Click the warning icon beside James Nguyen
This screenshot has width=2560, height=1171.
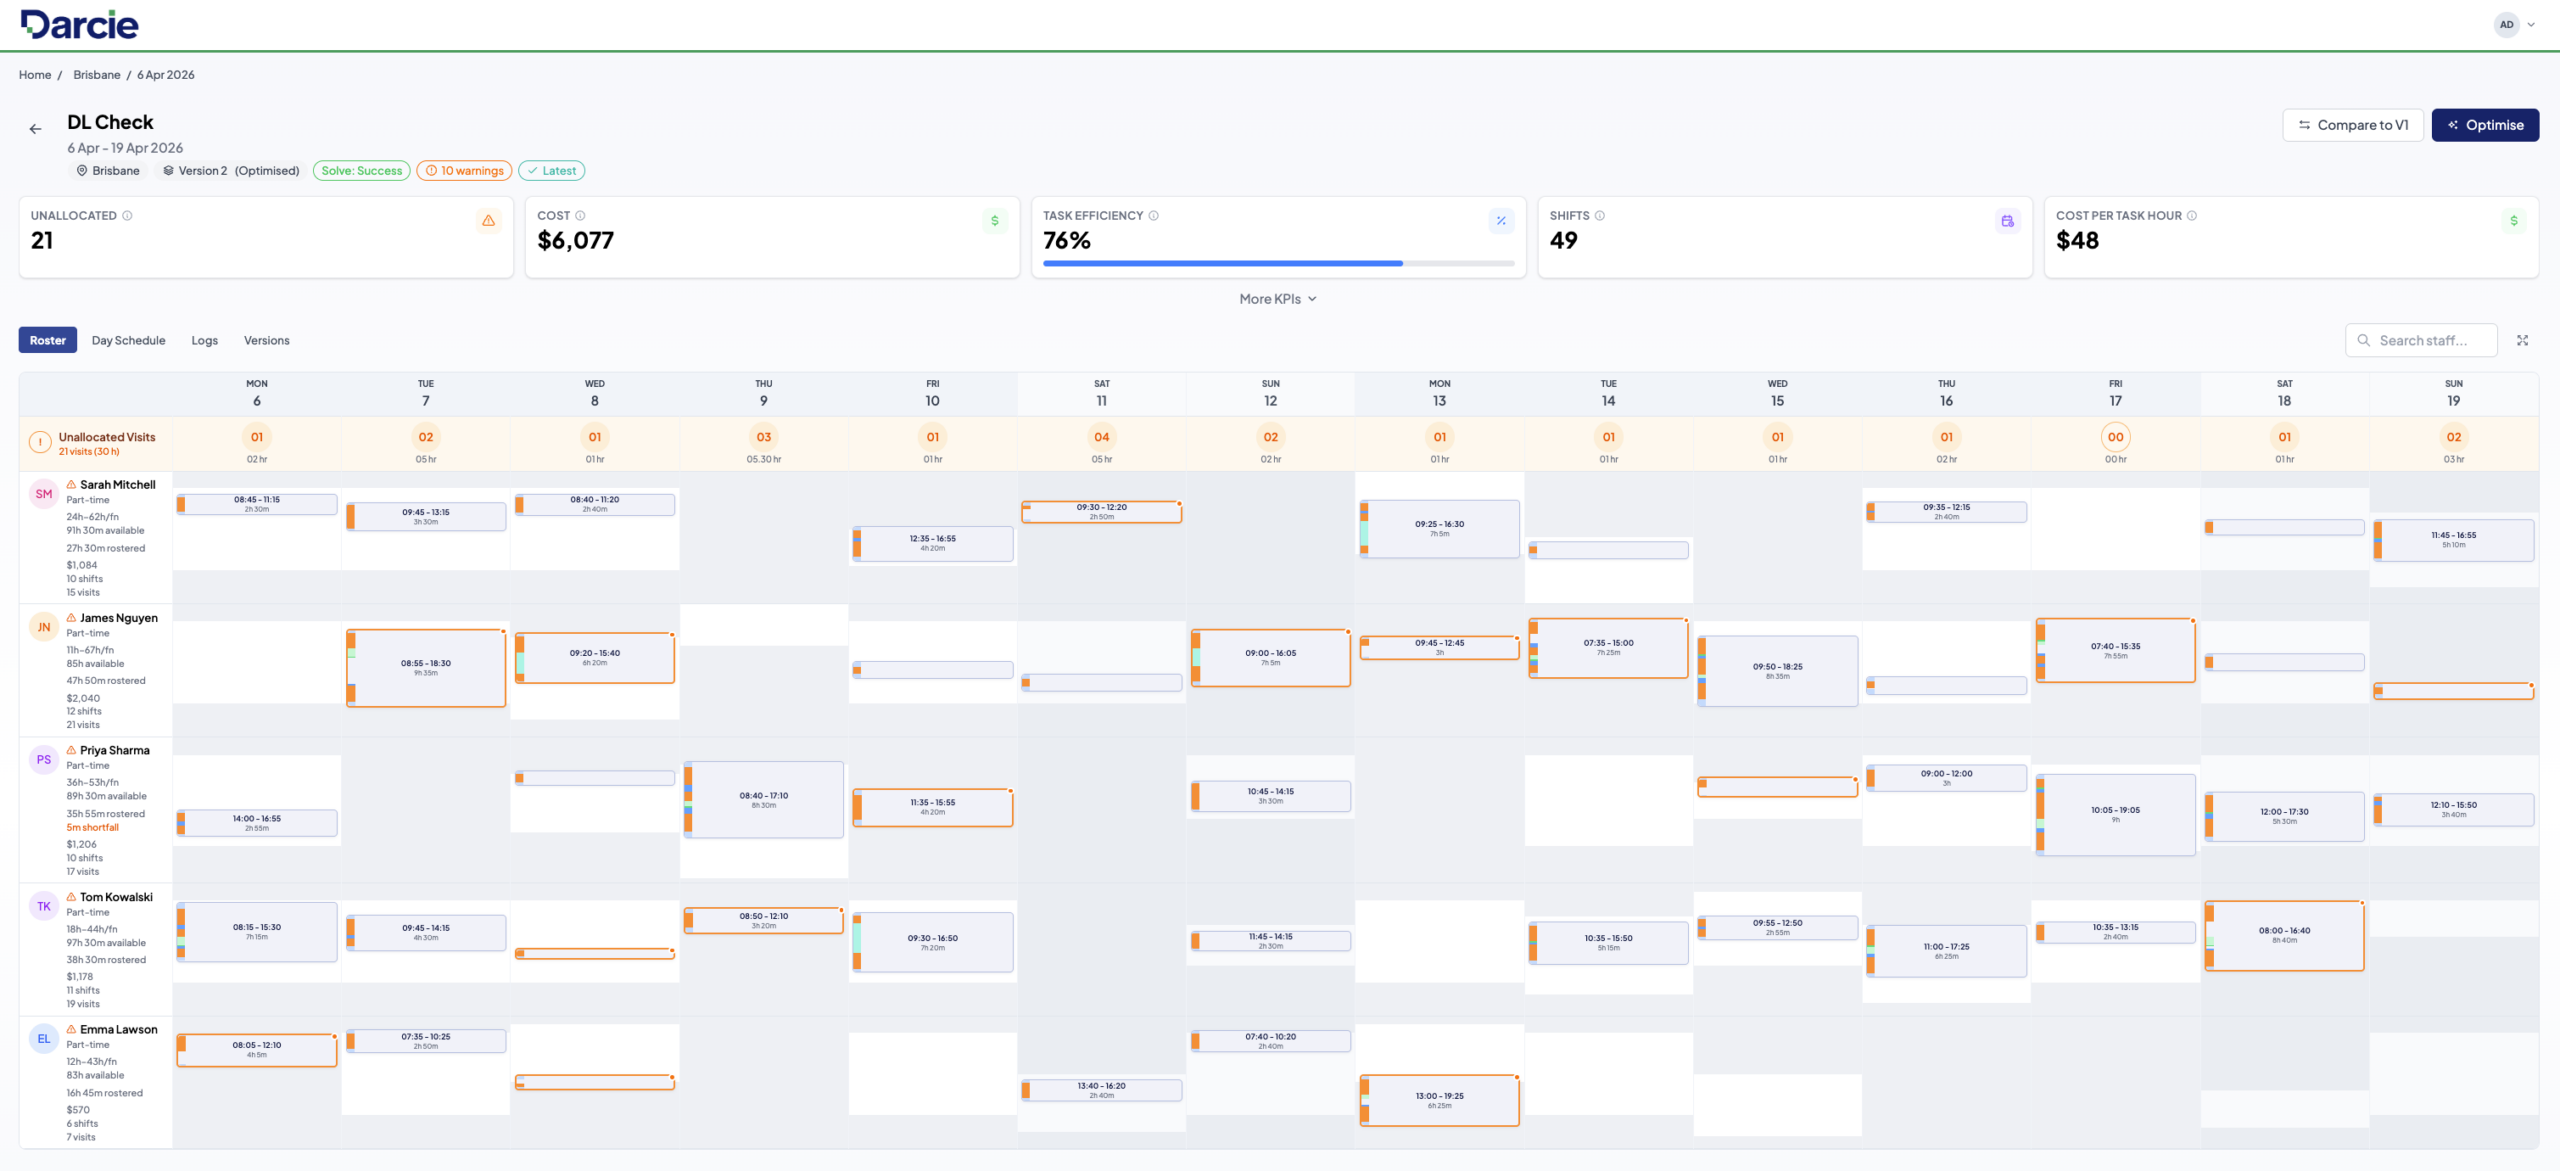[71, 618]
